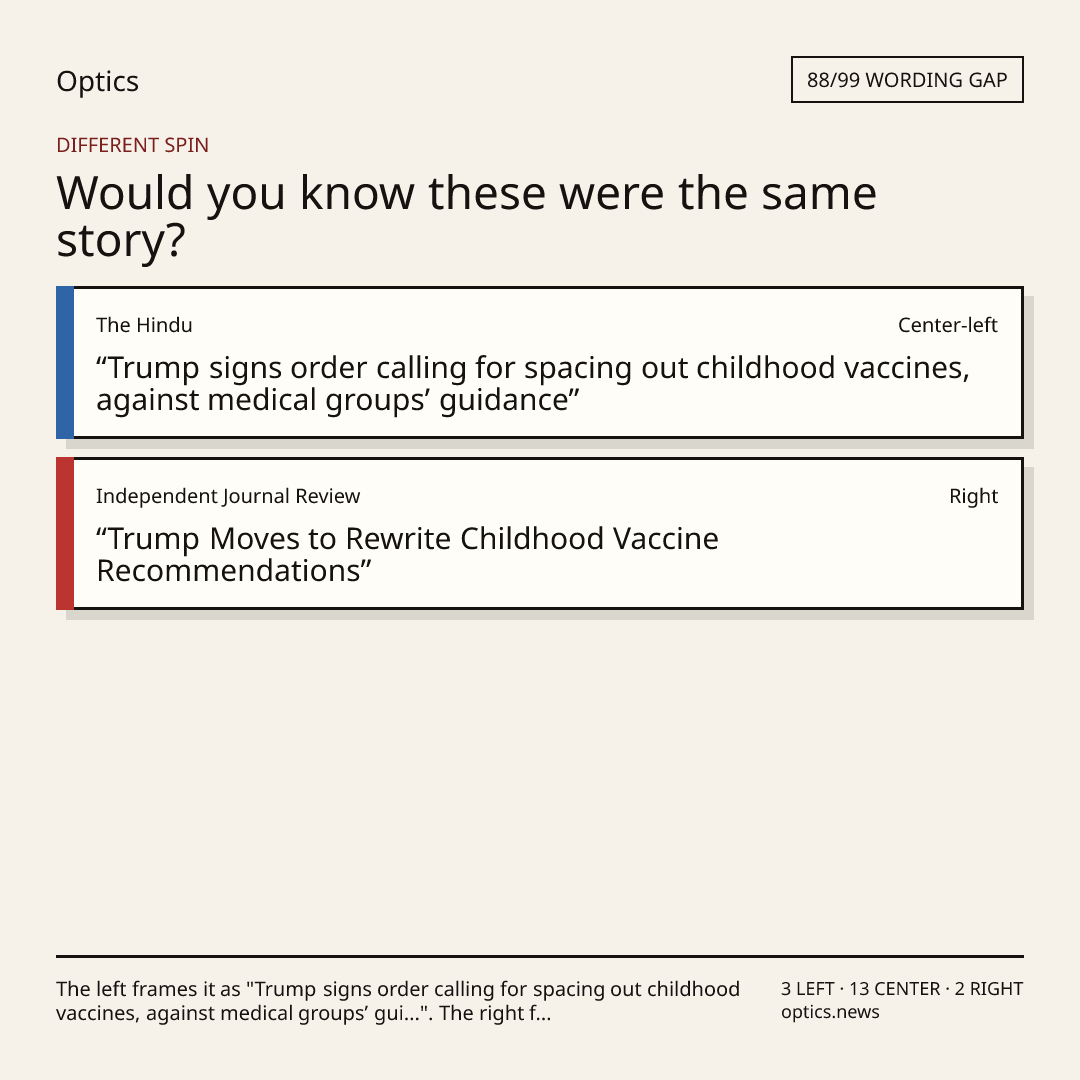1080x1080 pixels.
Task: Select the DIFFERENT SPIN label
Action: coord(132,145)
